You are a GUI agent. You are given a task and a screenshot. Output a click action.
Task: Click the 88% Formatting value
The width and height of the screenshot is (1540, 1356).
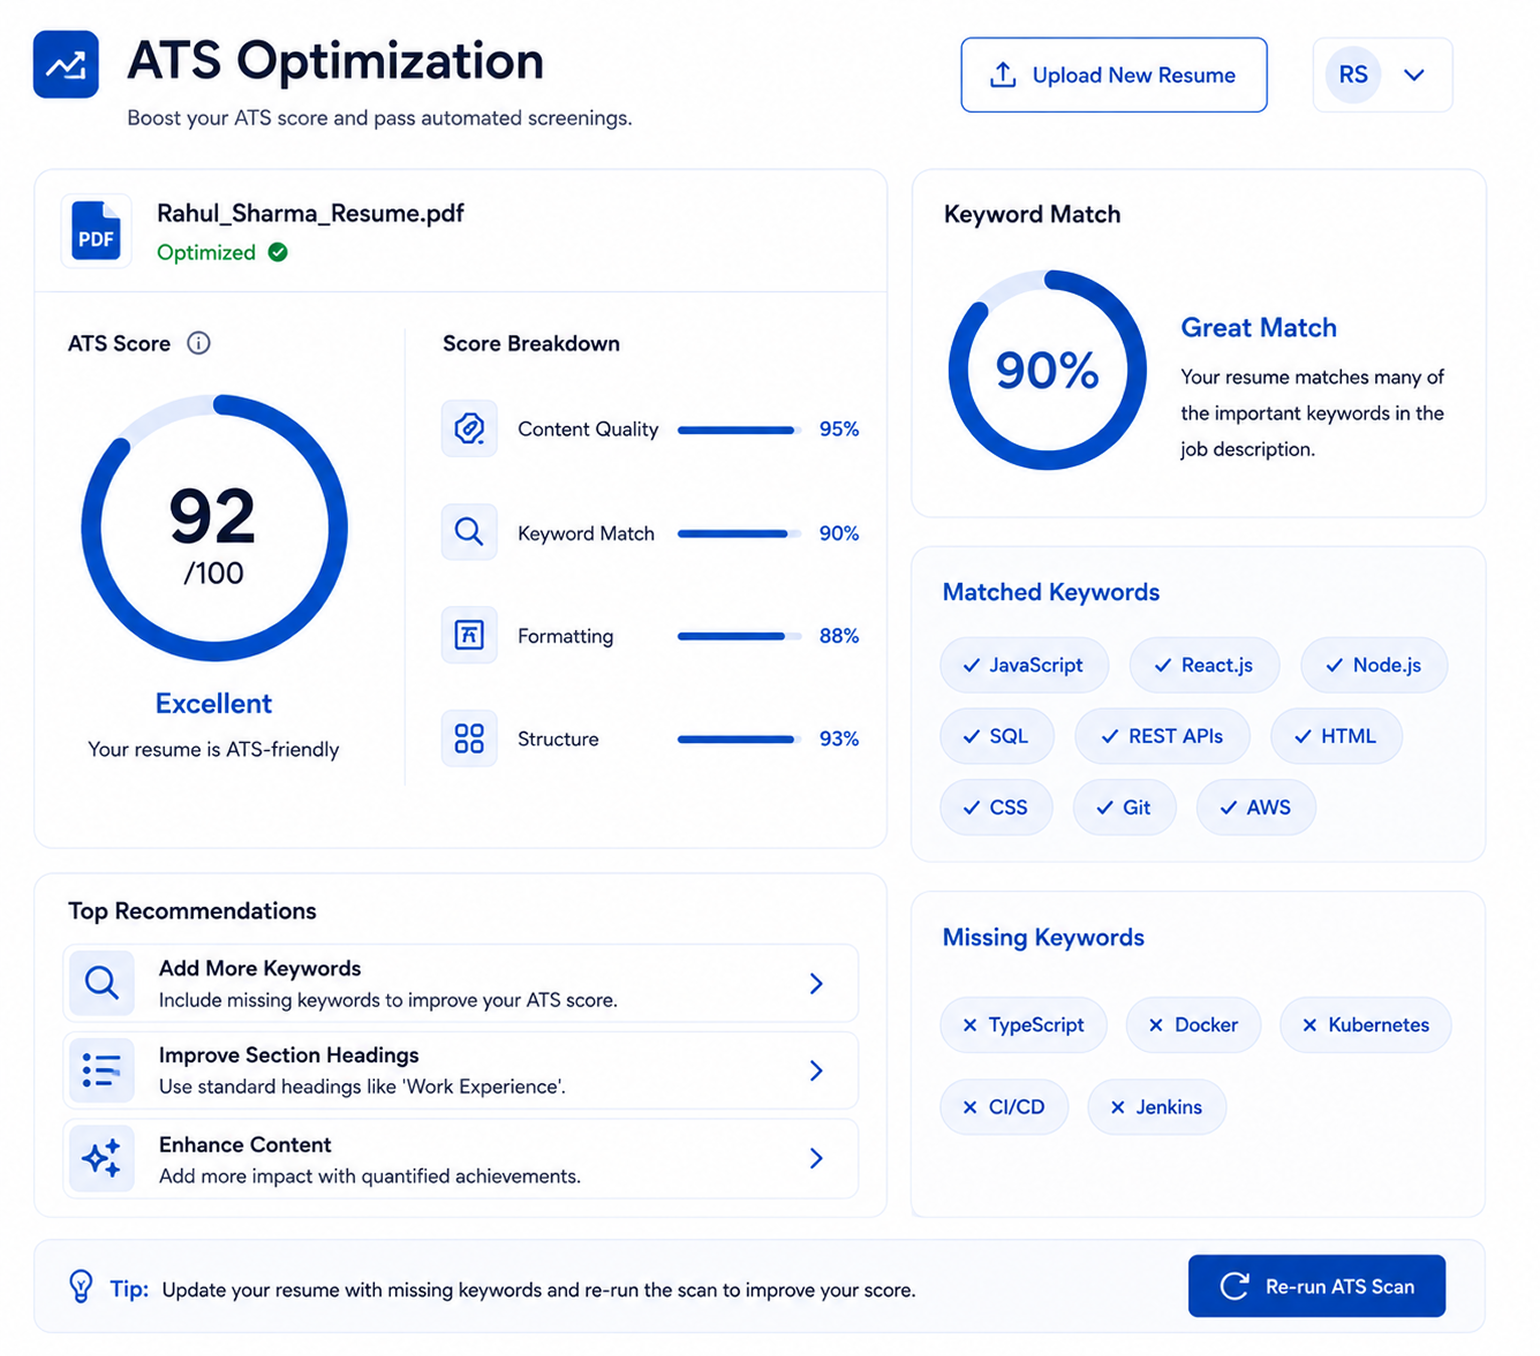tap(839, 636)
